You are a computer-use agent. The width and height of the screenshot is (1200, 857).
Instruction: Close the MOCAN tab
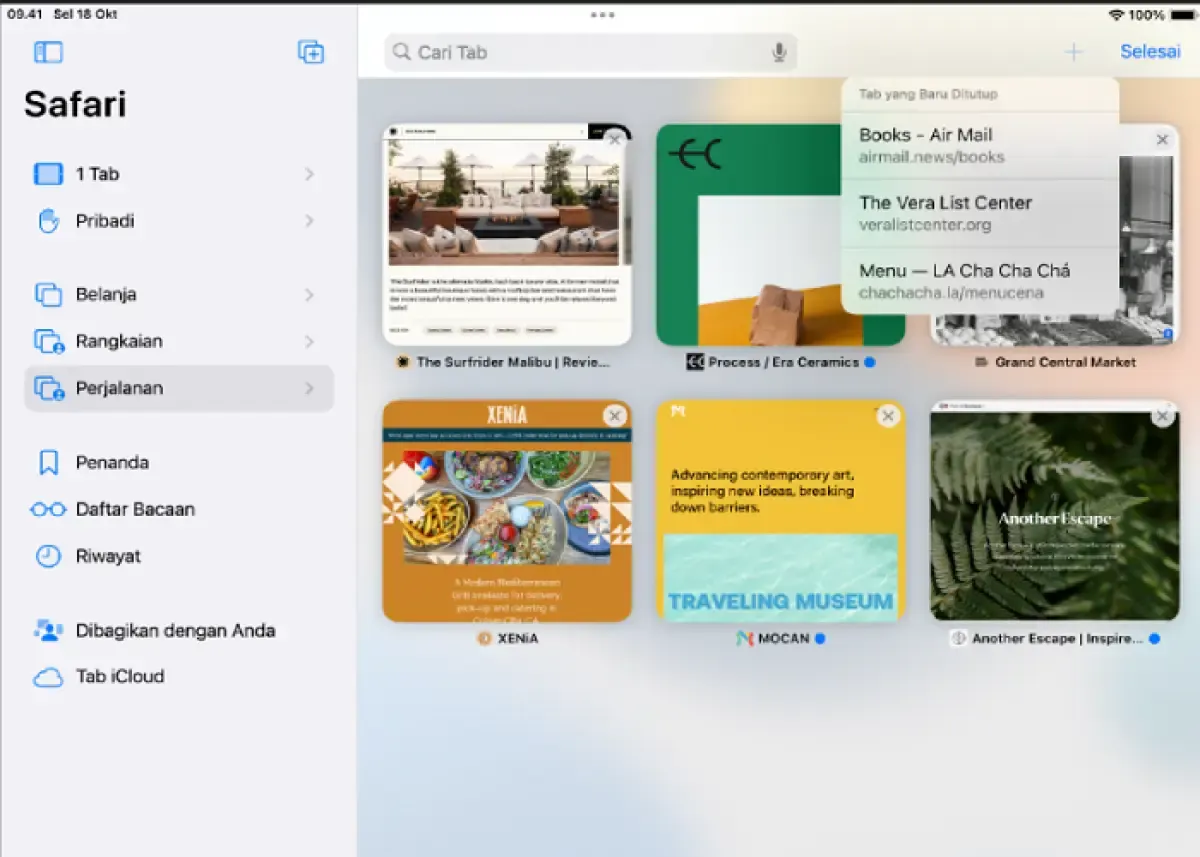[x=888, y=416]
